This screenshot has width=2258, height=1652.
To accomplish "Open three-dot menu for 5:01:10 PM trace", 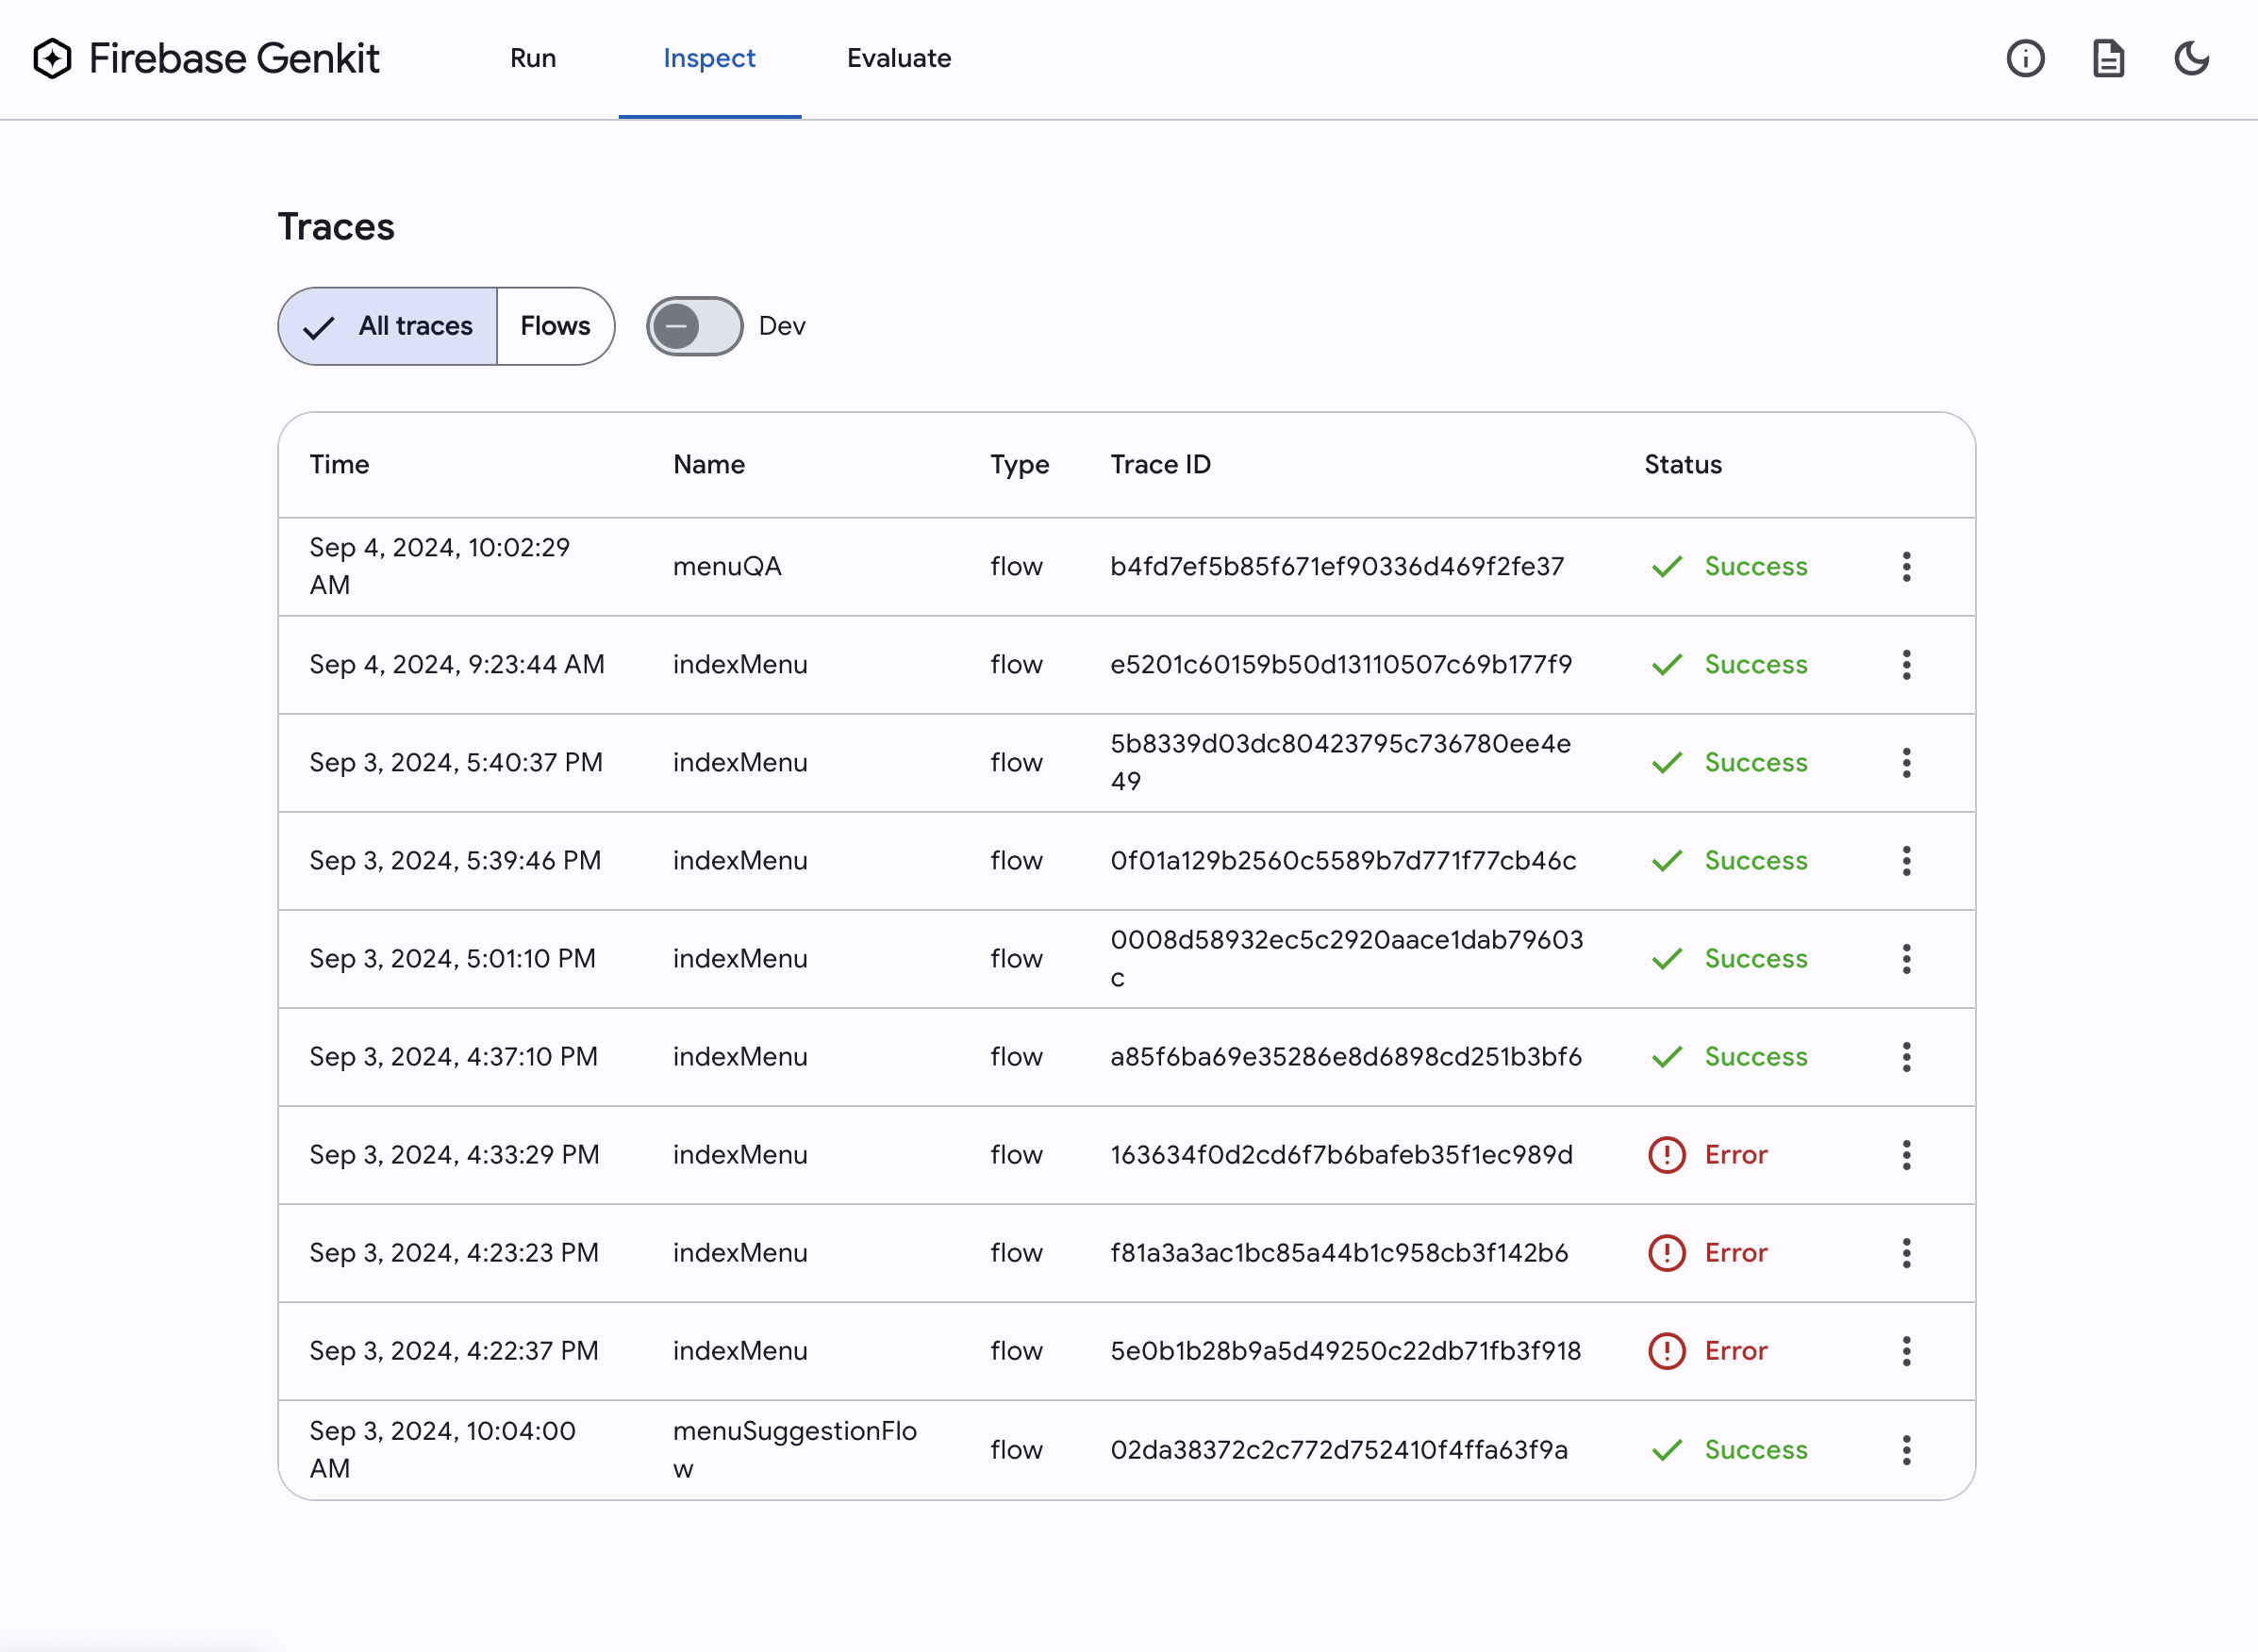I will point(1906,958).
